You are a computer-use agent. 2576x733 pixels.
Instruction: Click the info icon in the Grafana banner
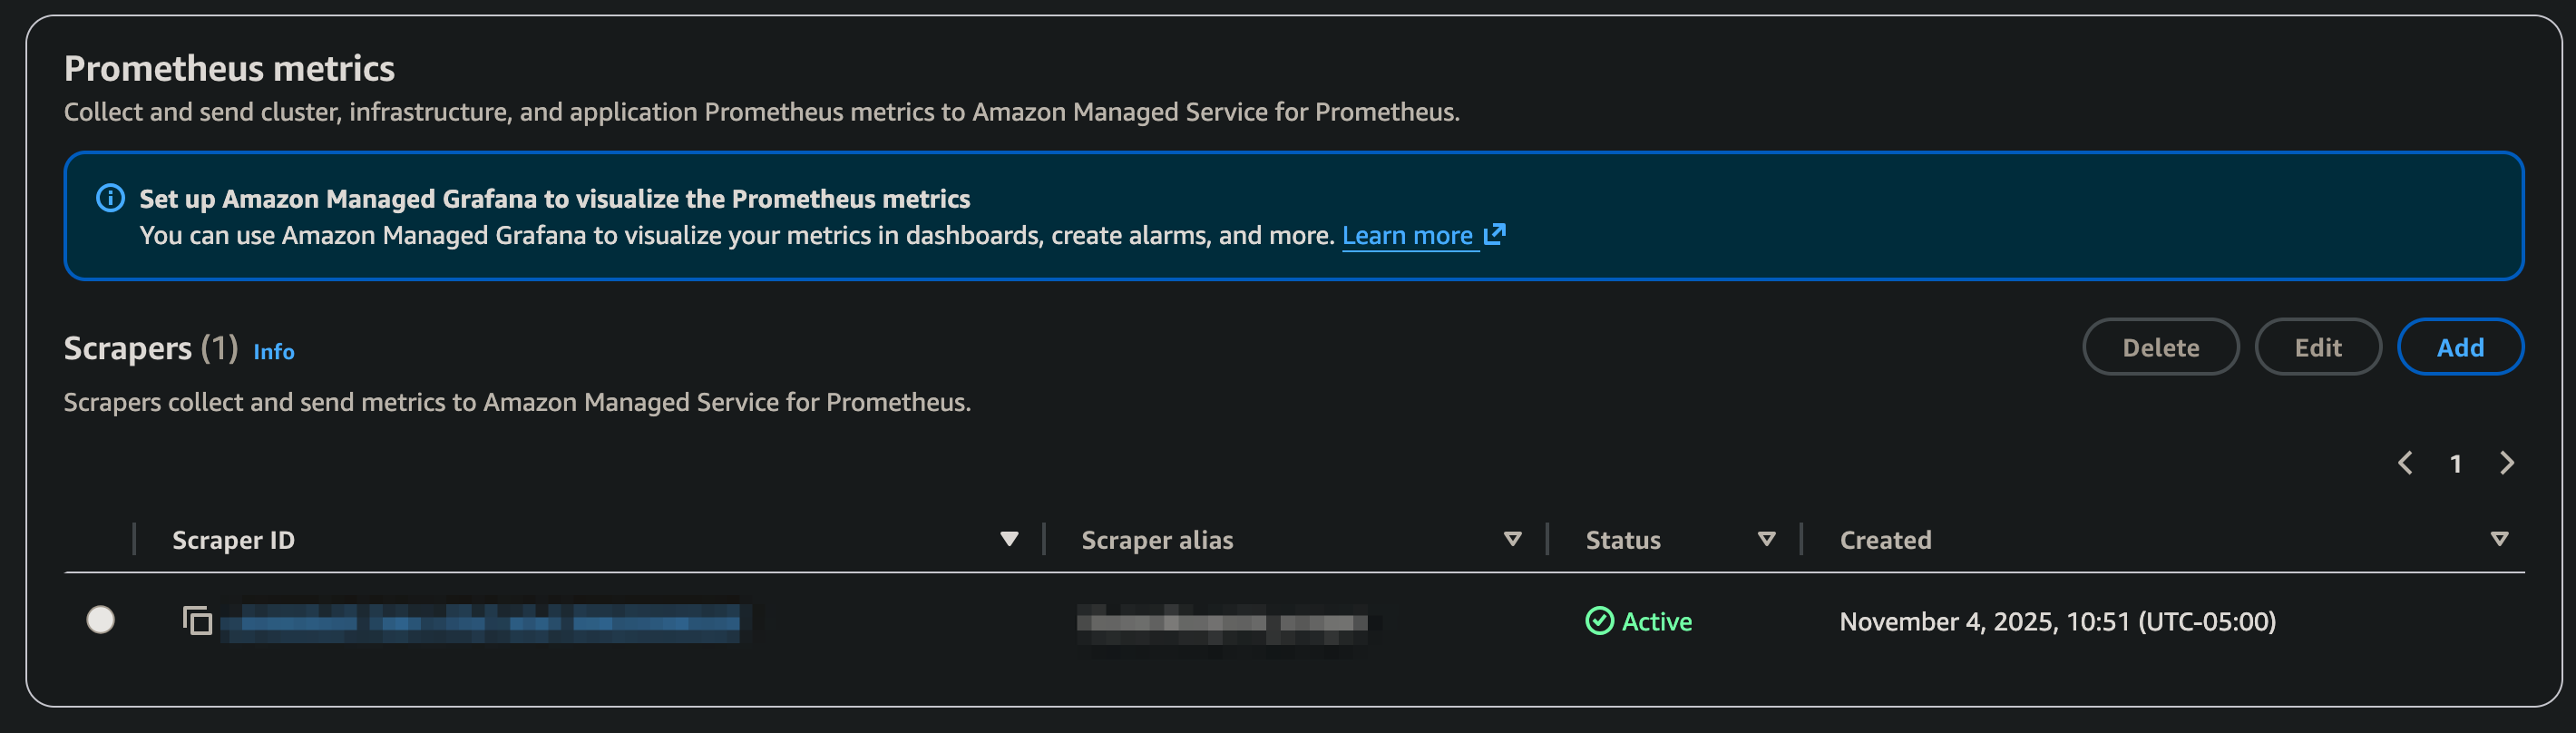[110, 199]
